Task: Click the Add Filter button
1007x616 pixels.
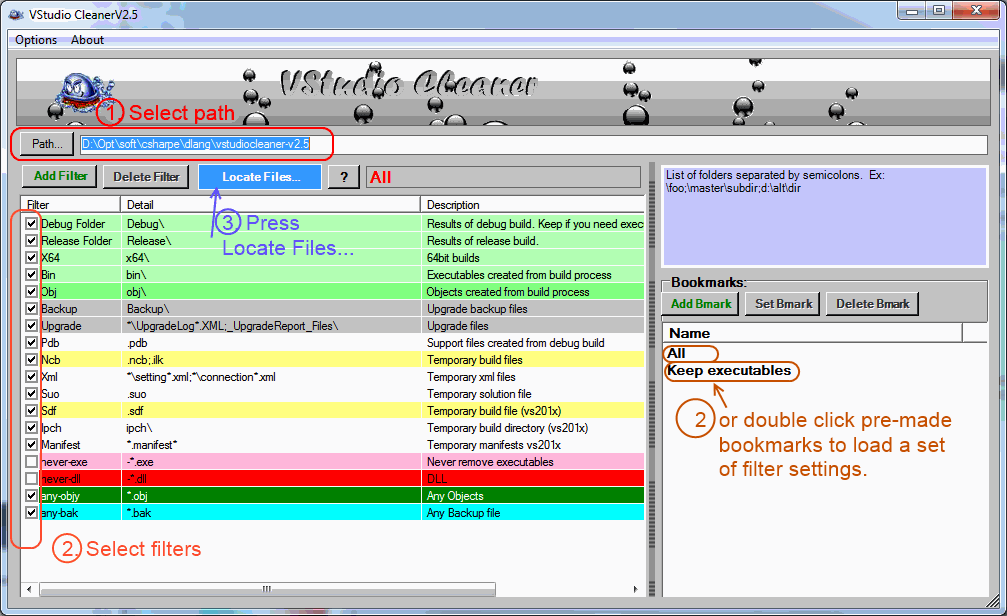Action: pyautogui.click(x=60, y=176)
